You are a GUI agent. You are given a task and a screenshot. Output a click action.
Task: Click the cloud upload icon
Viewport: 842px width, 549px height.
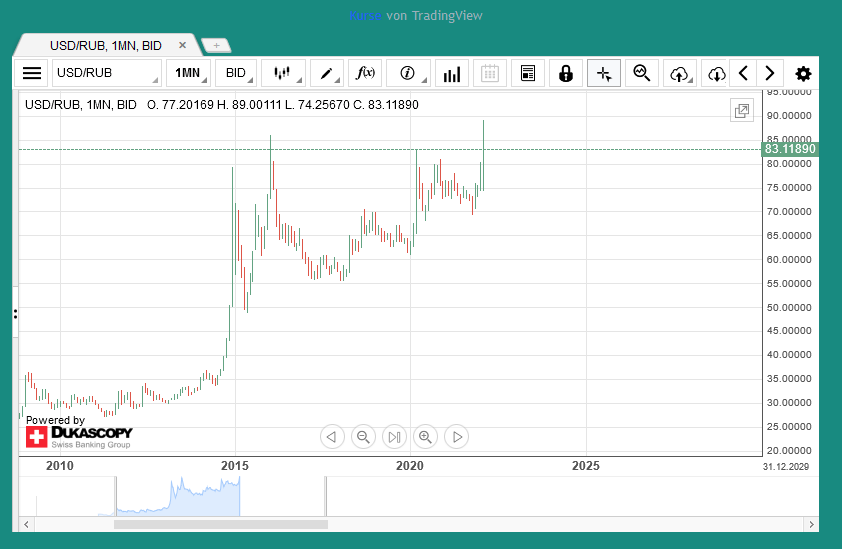(x=680, y=73)
